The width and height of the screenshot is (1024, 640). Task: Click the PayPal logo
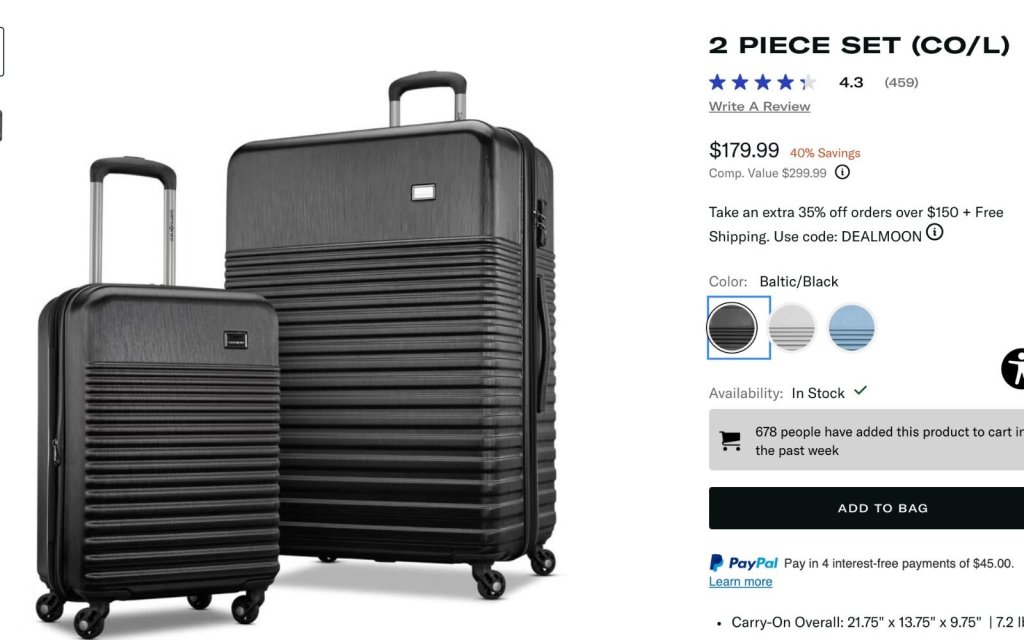(743, 563)
